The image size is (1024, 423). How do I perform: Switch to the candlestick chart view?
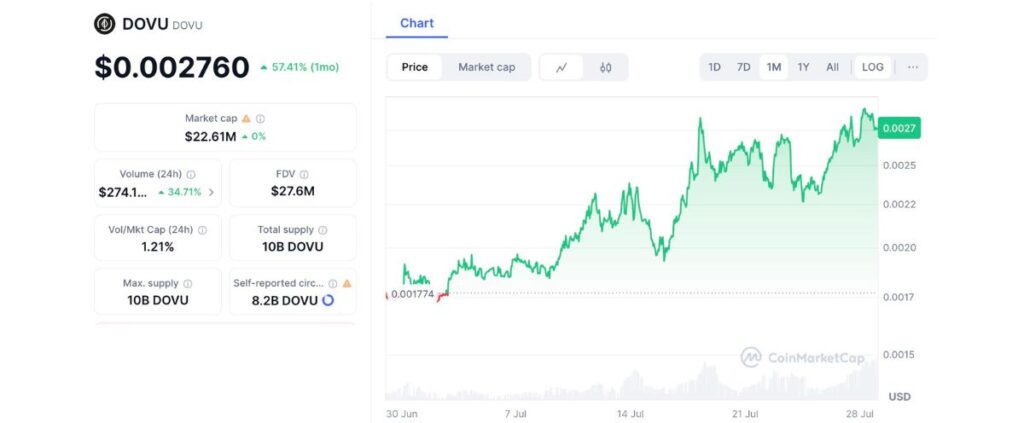[605, 67]
